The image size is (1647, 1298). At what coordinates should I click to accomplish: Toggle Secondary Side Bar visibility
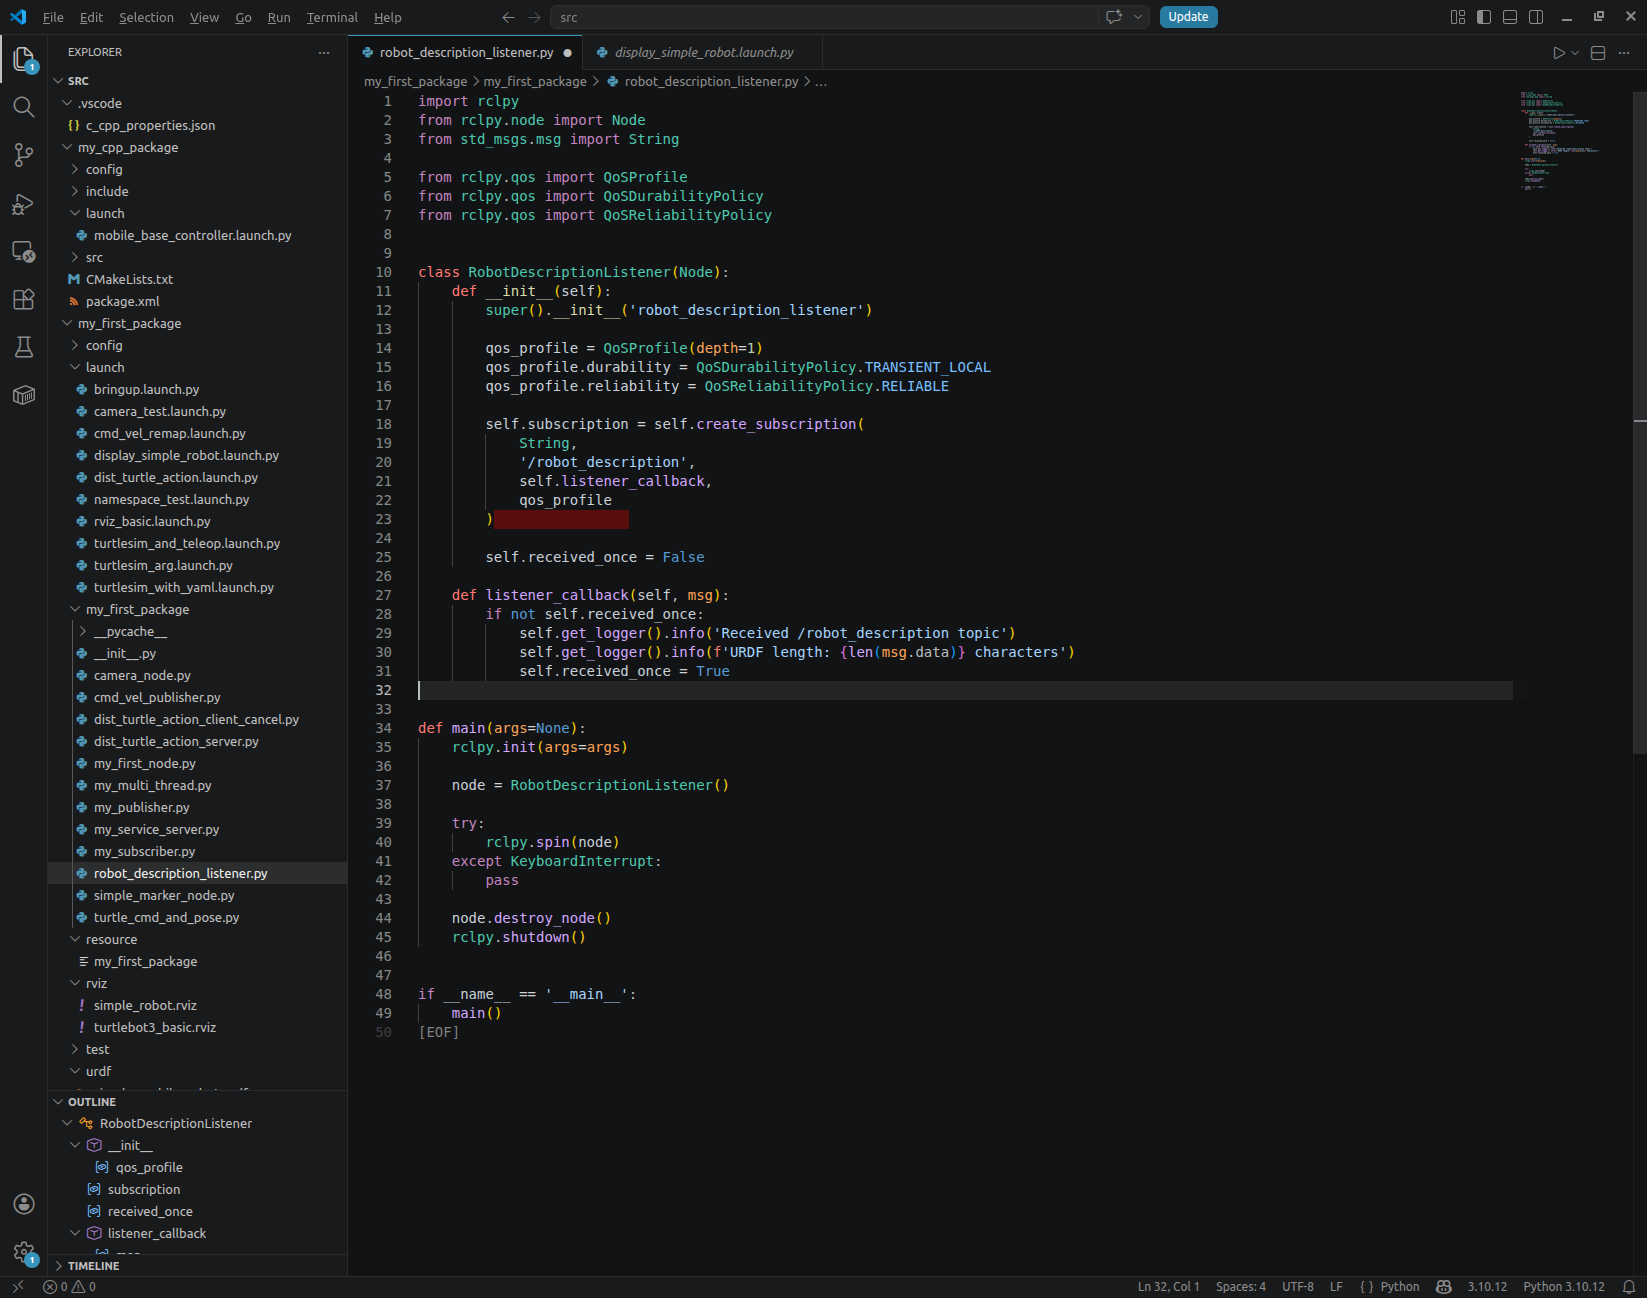coord(1536,17)
